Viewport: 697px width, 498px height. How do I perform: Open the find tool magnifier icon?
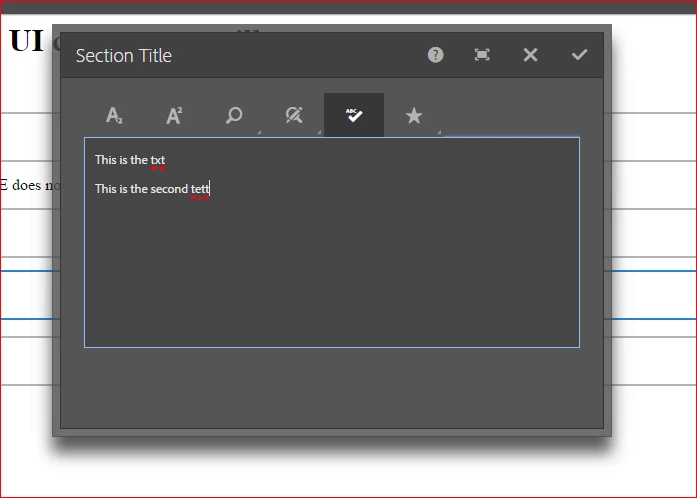234,115
